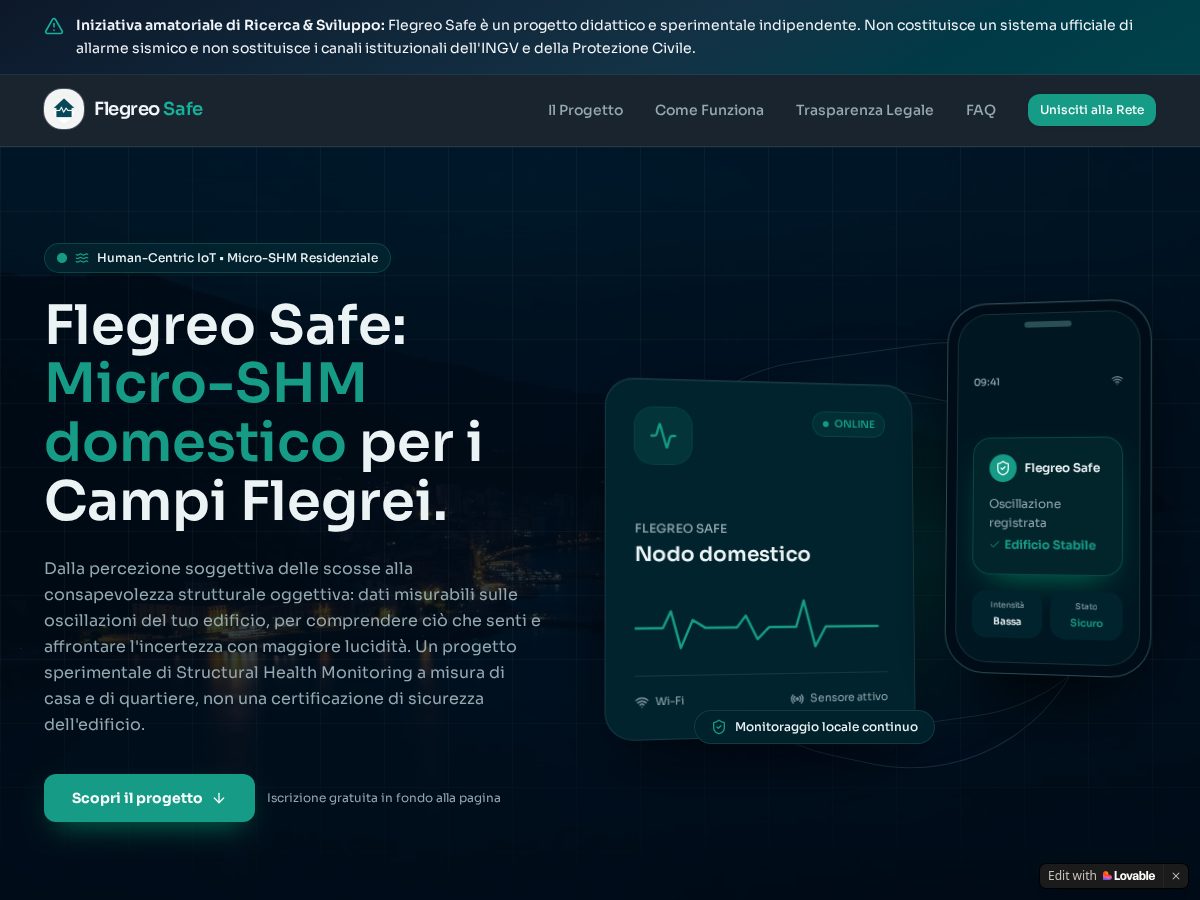
Task: Click the Monitoraggio locale continuo badge
Action: pos(814,727)
